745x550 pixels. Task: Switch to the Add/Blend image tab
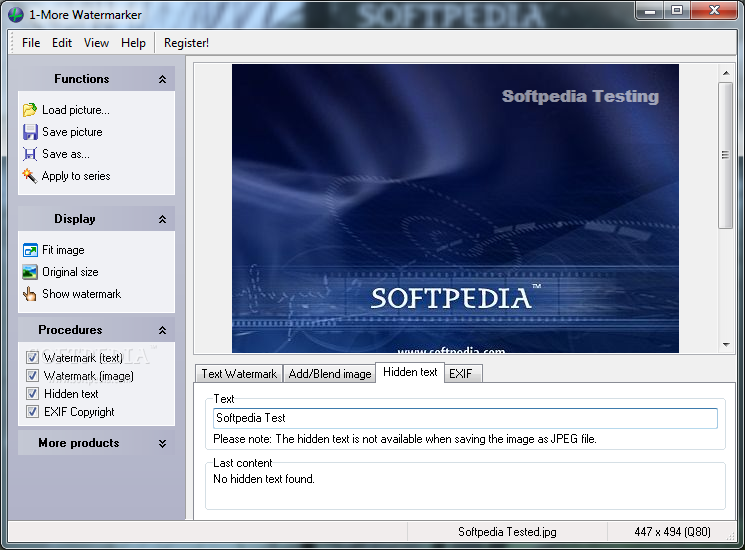pos(330,374)
